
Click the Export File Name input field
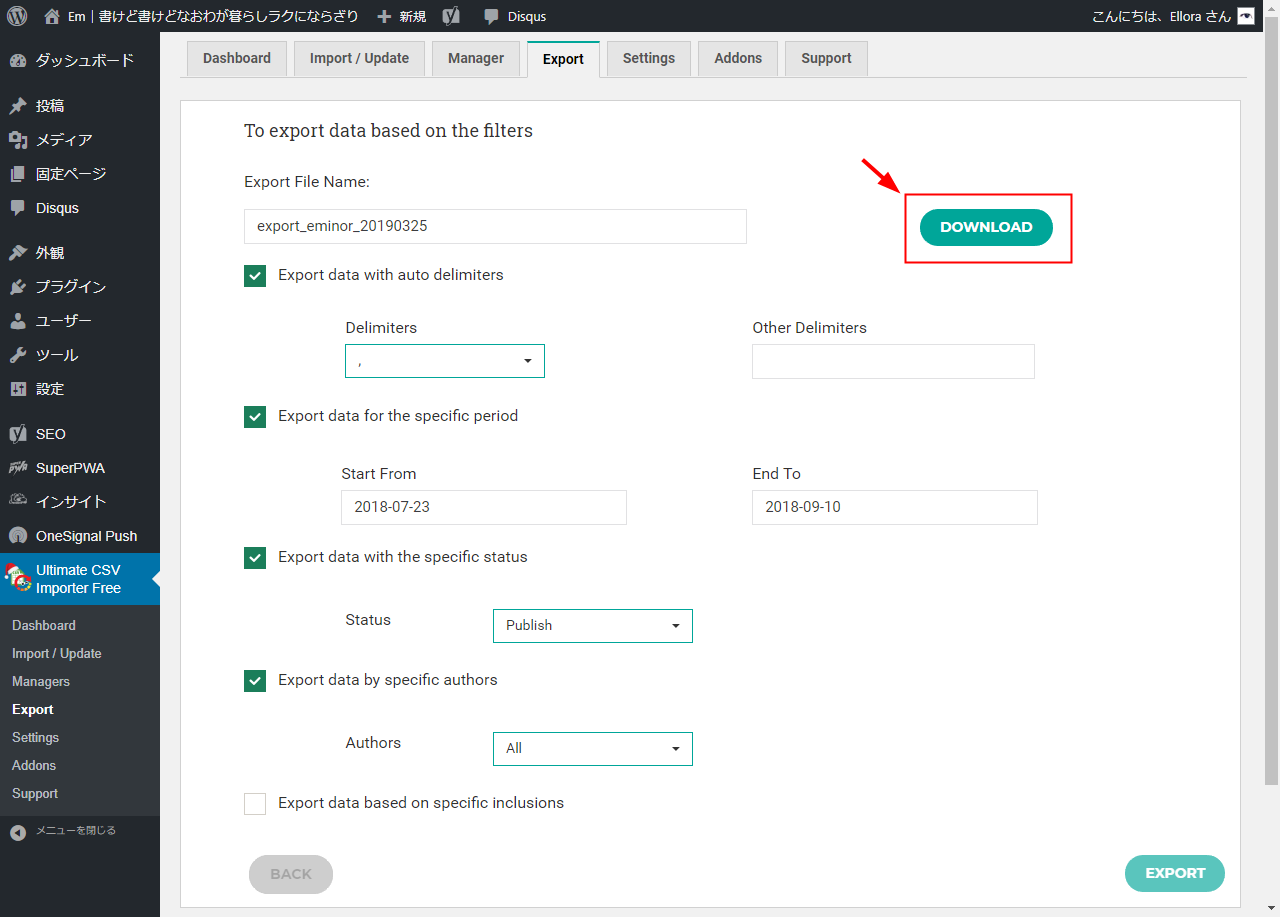495,226
